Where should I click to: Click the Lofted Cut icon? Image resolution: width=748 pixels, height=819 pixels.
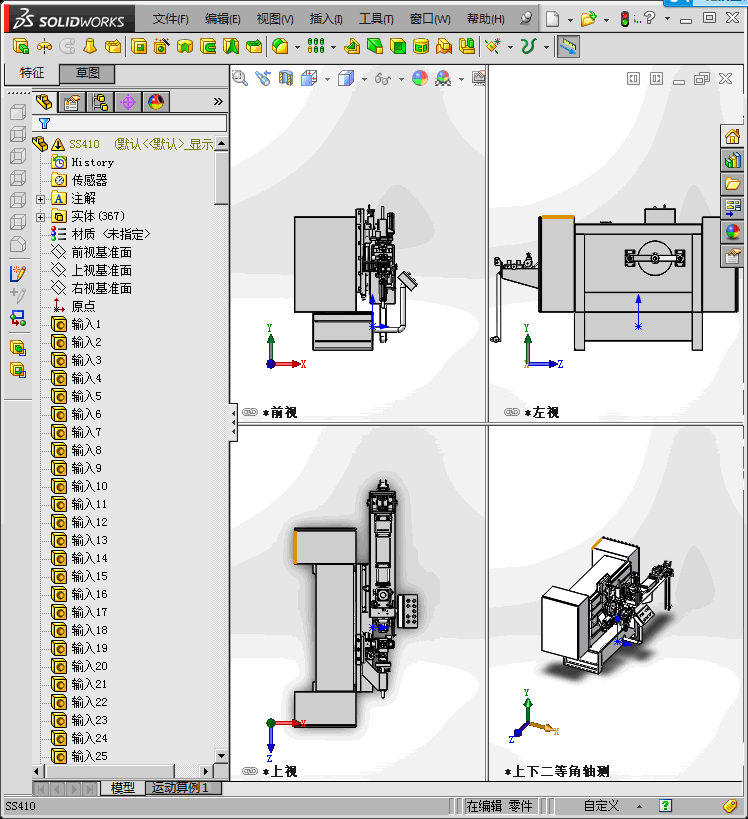(x=231, y=46)
